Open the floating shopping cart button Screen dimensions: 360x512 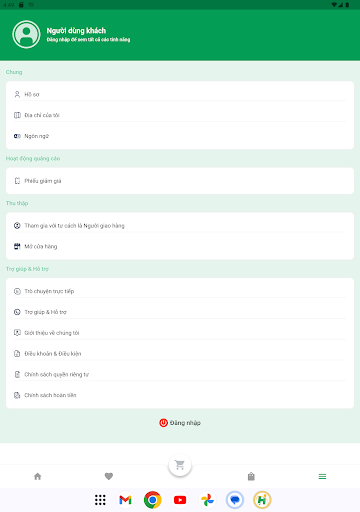click(180, 465)
